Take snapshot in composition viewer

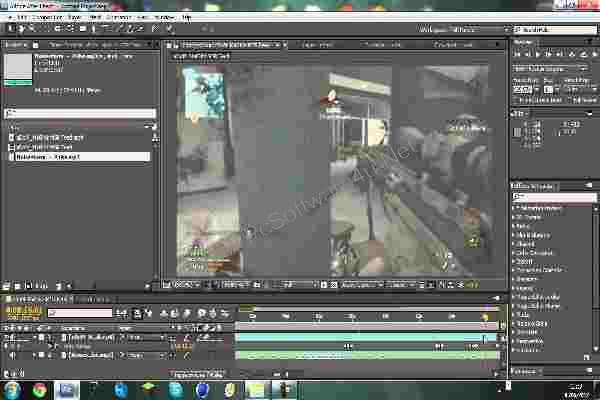point(257,285)
